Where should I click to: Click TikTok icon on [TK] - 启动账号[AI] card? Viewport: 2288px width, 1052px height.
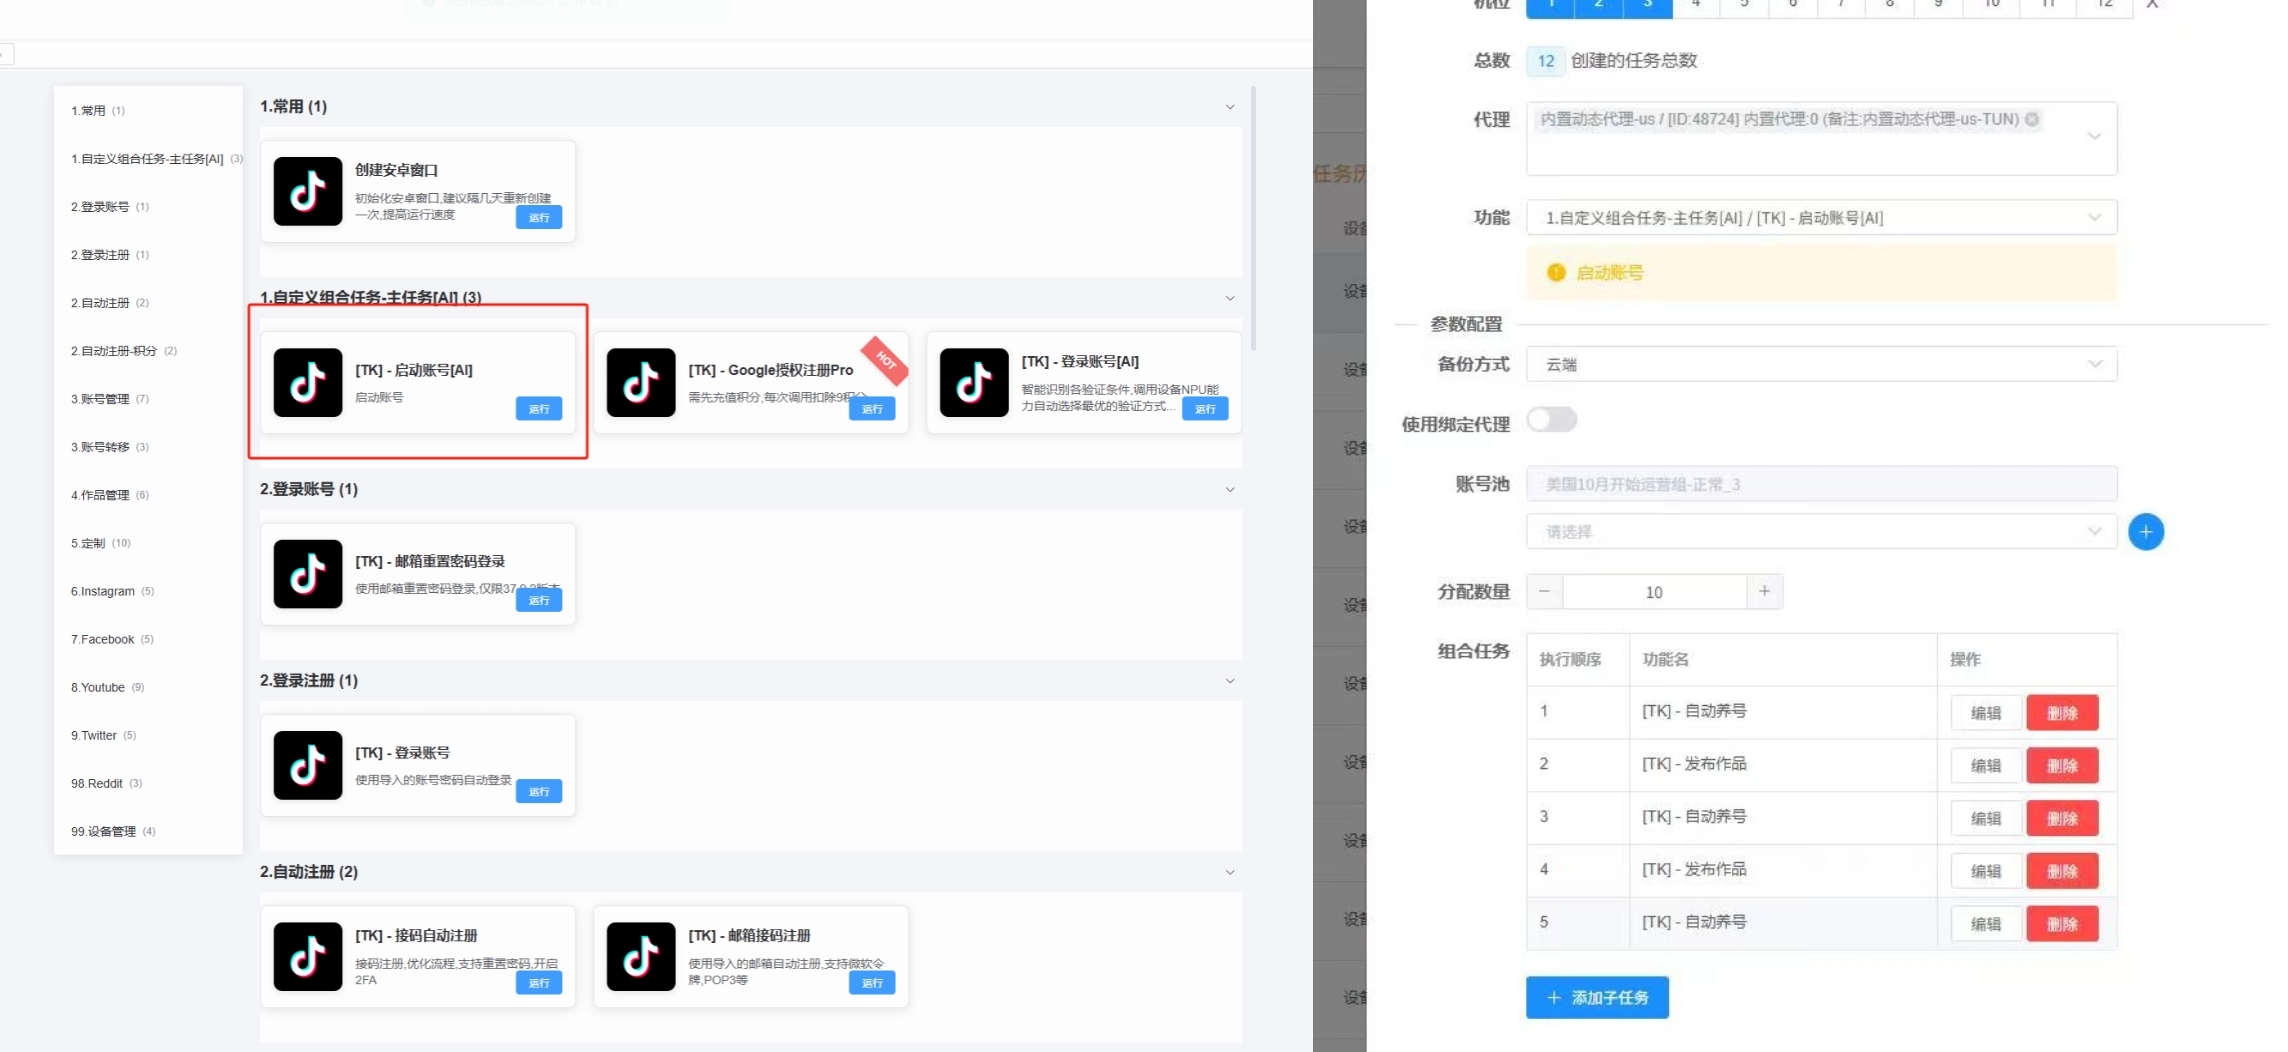[x=308, y=382]
